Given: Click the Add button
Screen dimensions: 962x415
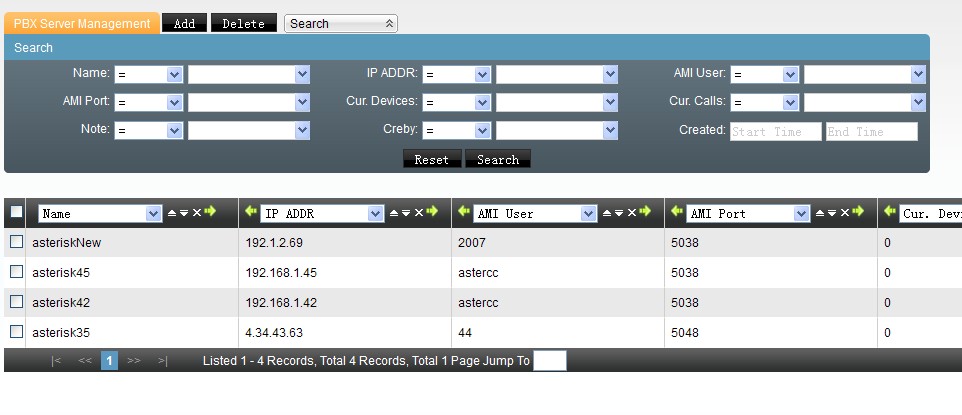Looking at the screenshot, I should [x=184, y=23].
